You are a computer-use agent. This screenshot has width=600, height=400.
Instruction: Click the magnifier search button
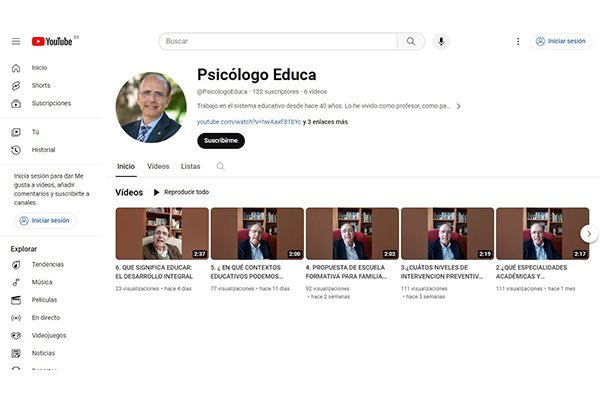pyautogui.click(x=411, y=41)
